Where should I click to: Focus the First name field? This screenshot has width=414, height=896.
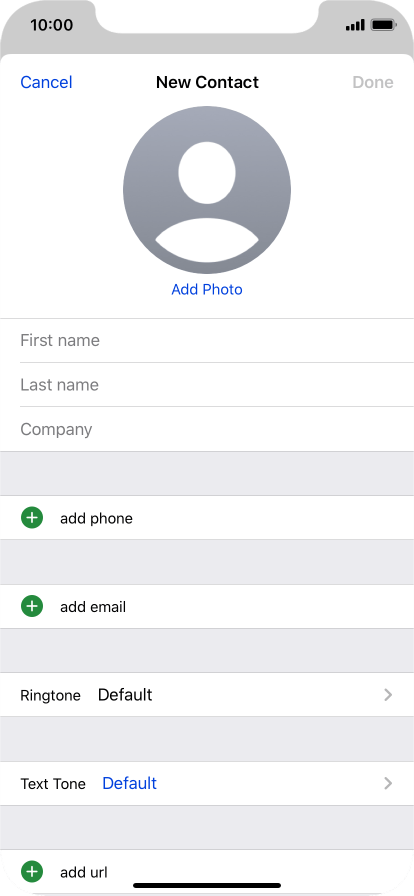pyautogui.click(x=217, y=341)
